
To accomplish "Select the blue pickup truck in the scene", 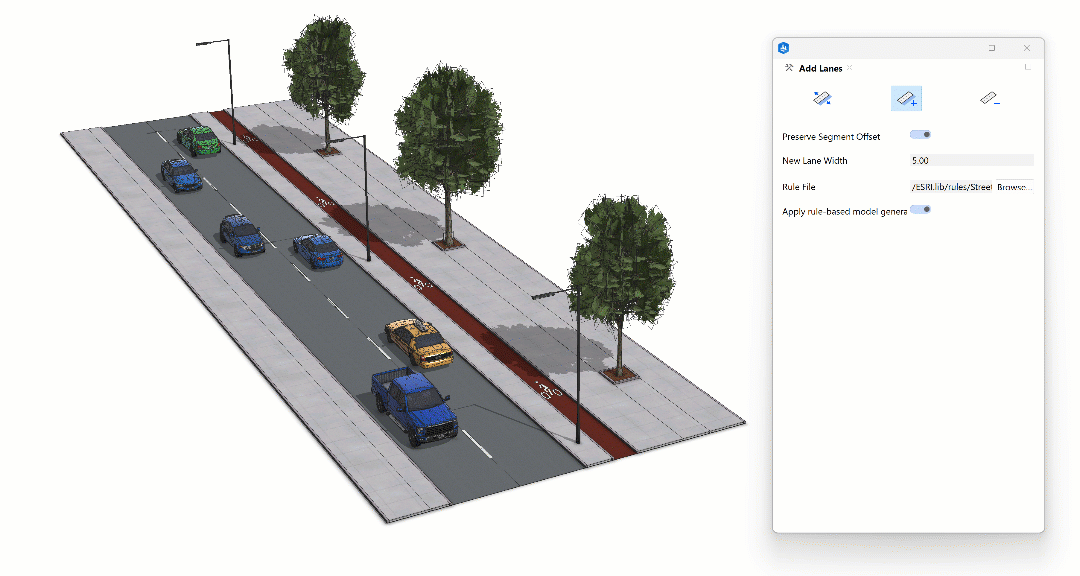I will 415,407.
